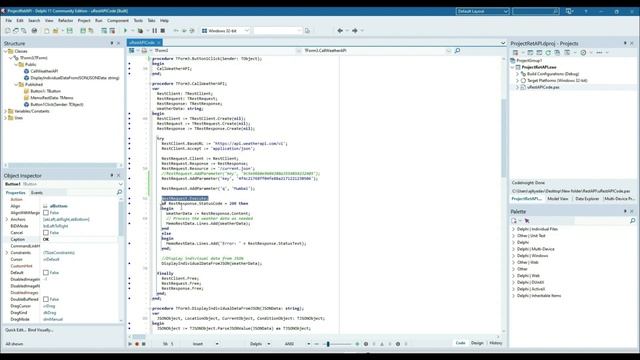Open the Refactor menu

(65, 20)
